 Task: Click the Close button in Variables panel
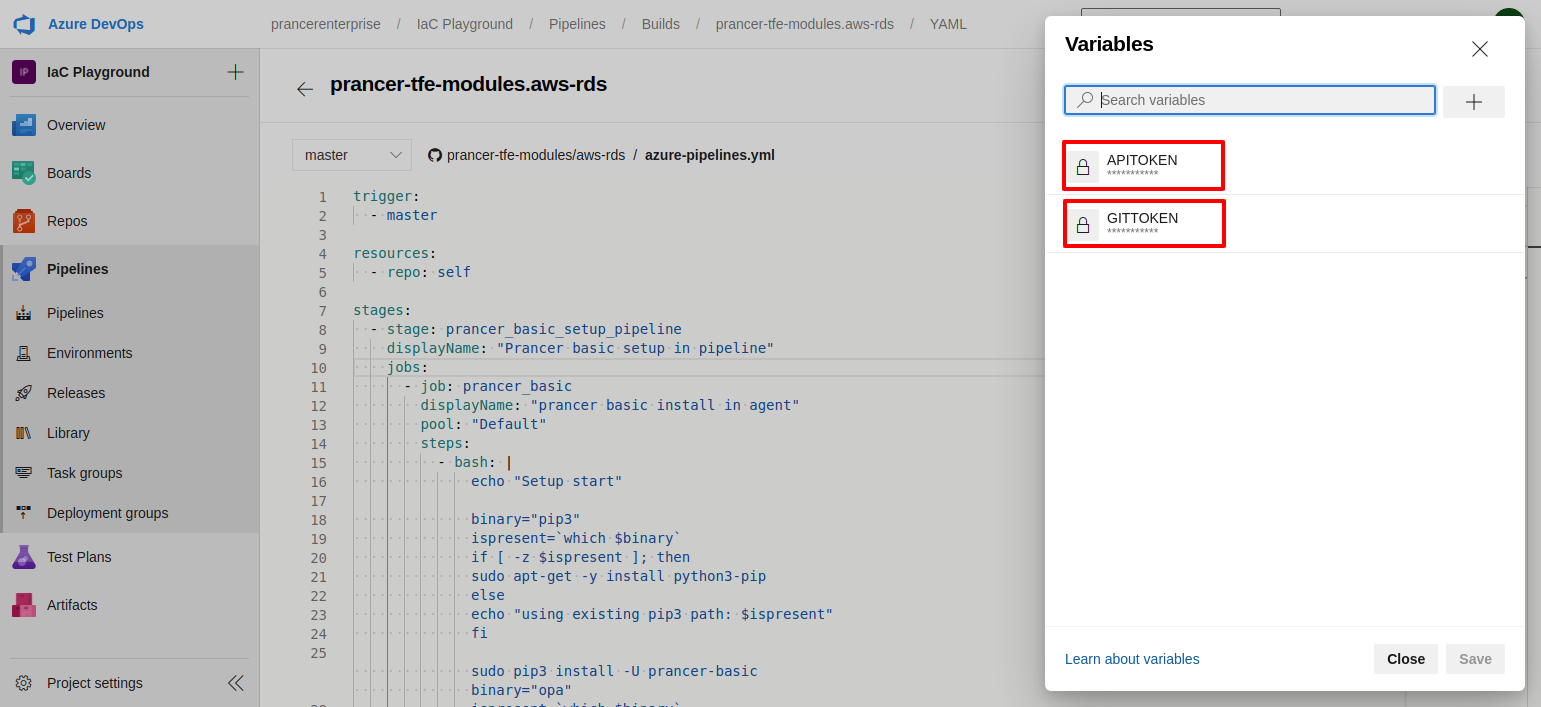(x=1406, y=659)
